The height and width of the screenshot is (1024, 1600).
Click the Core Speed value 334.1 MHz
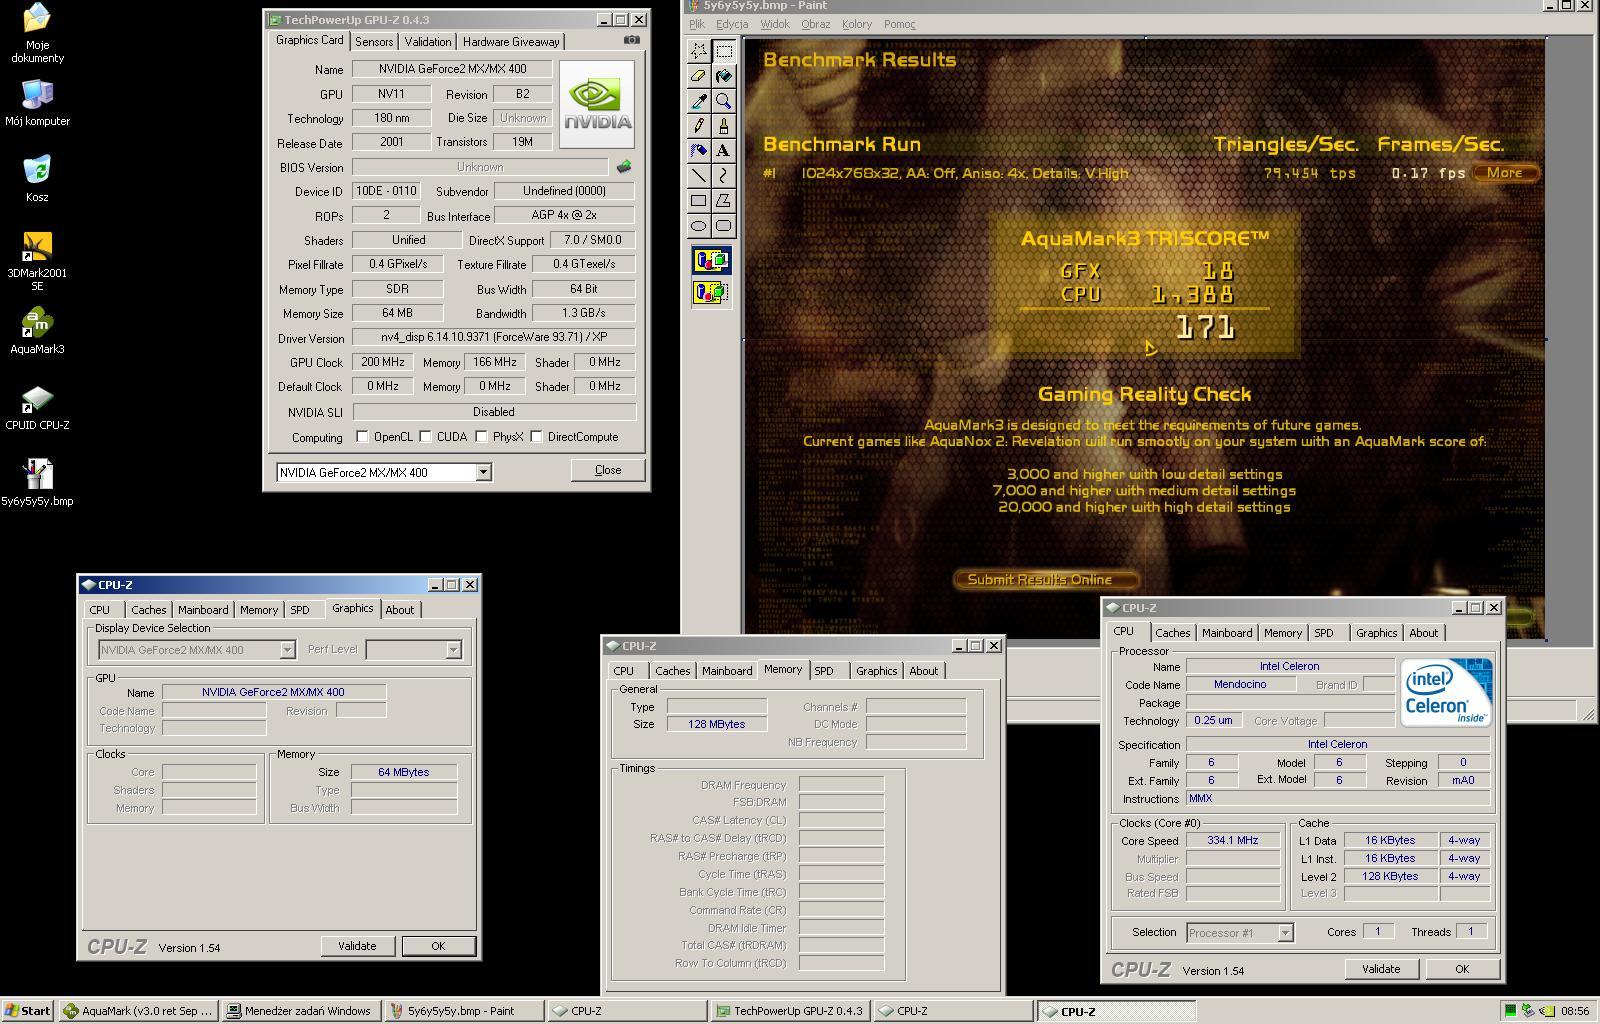click(1233, 841)
